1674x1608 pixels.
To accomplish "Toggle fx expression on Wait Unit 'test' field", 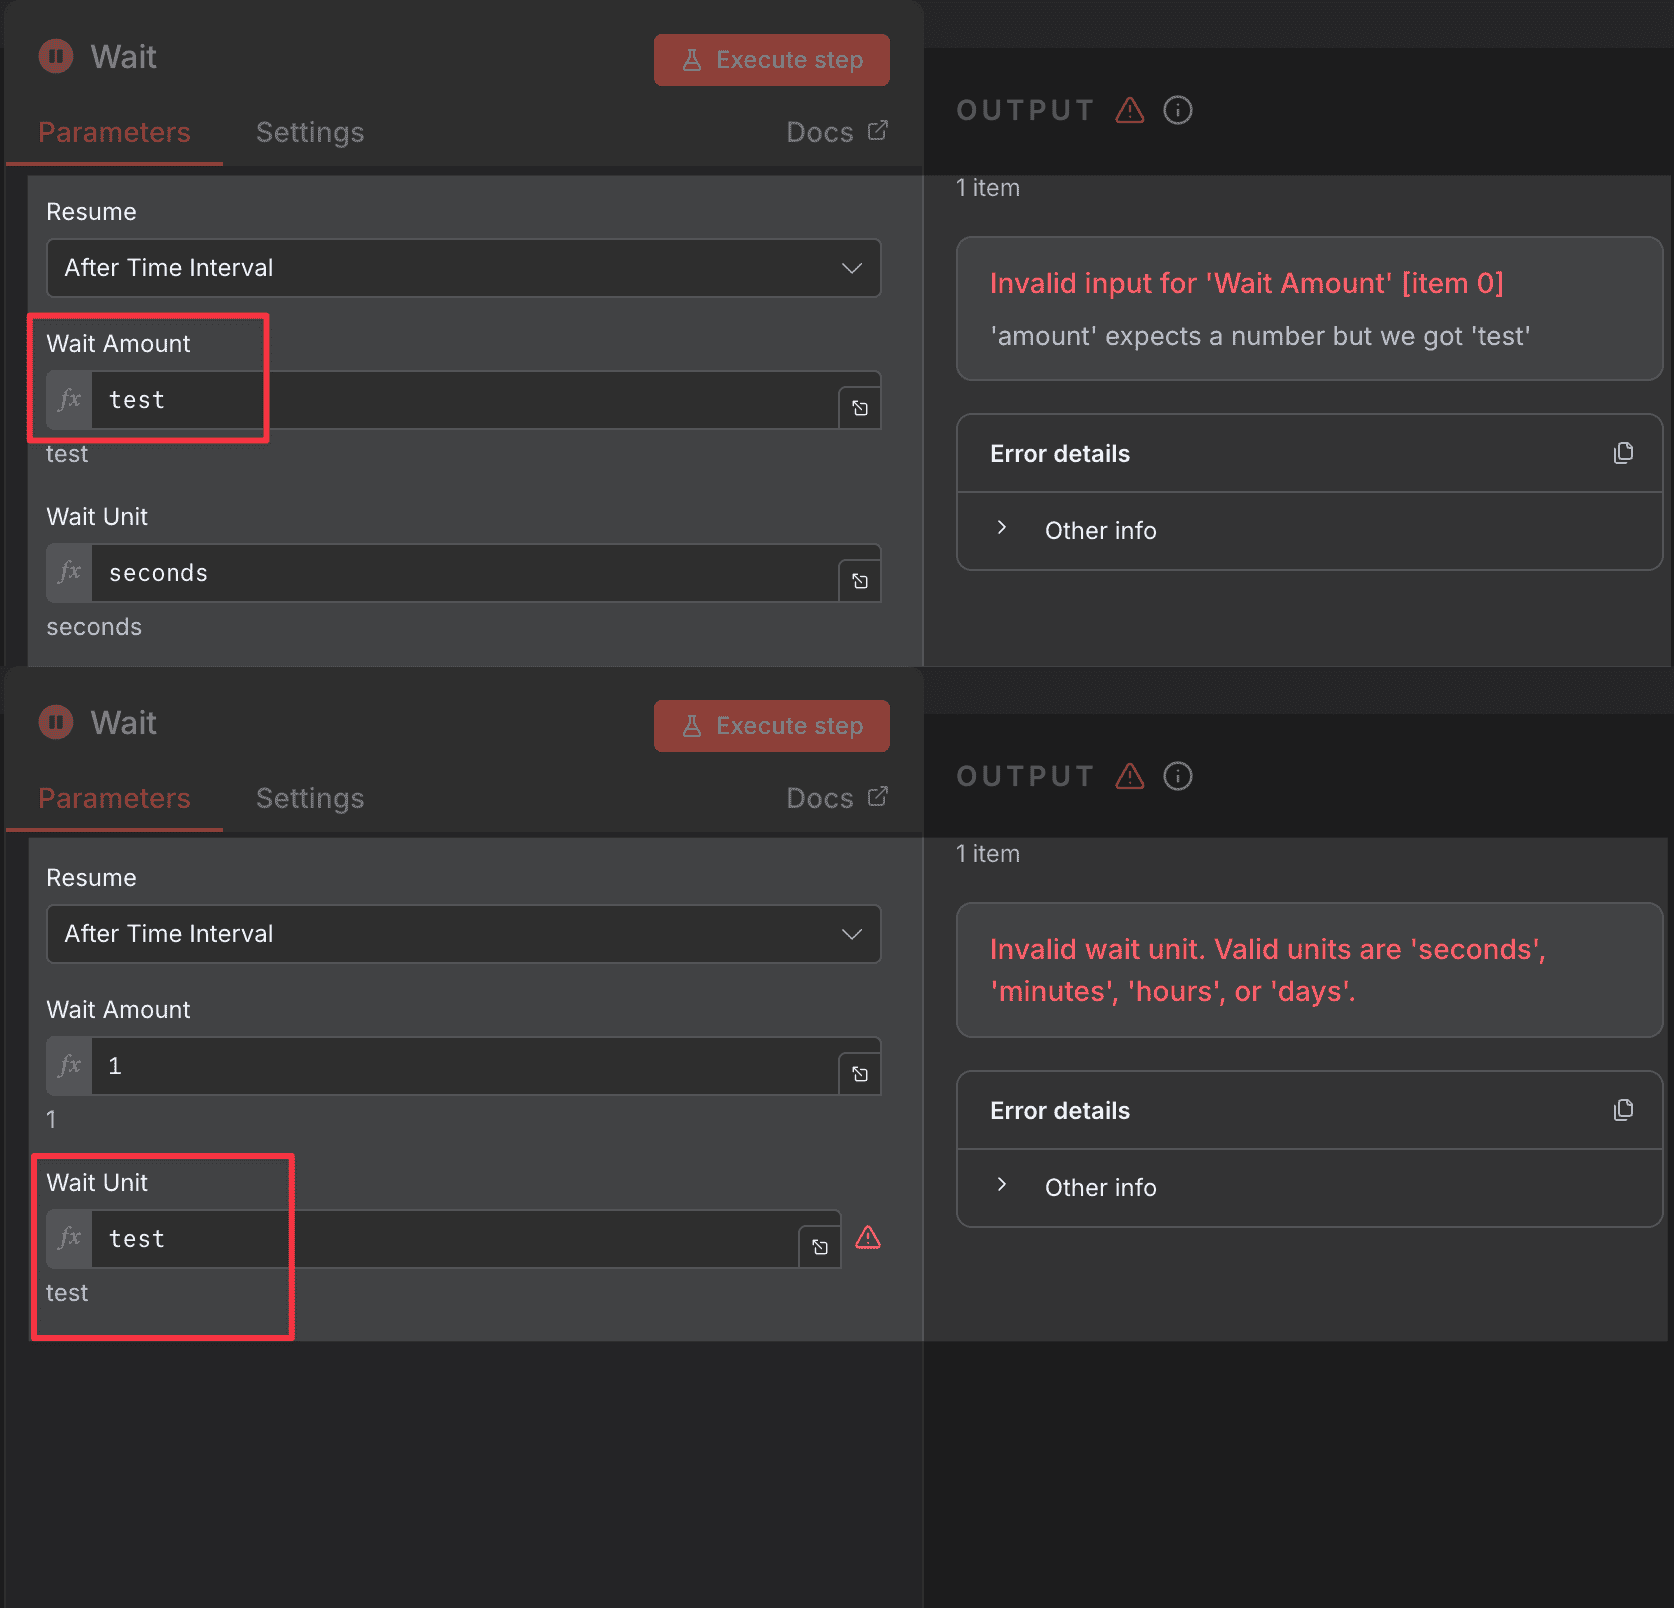I will click(70, 1239).
